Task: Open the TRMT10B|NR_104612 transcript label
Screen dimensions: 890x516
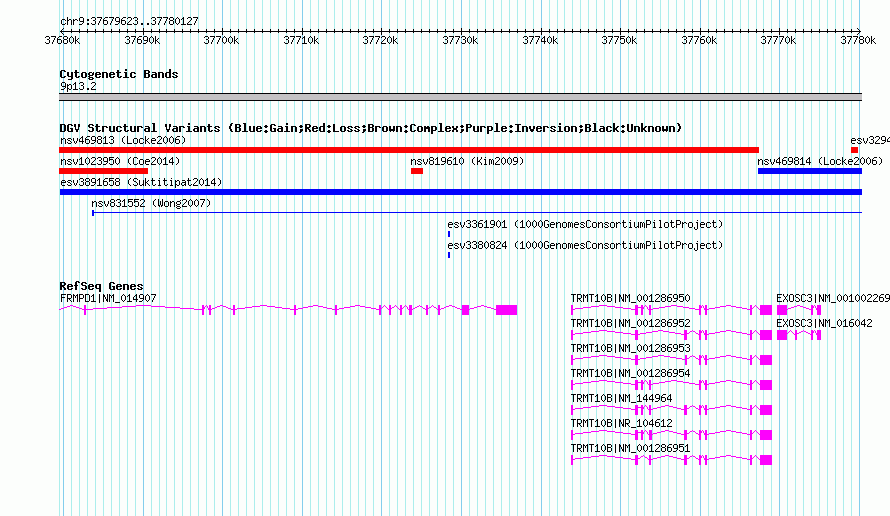Action: (622, 423)
